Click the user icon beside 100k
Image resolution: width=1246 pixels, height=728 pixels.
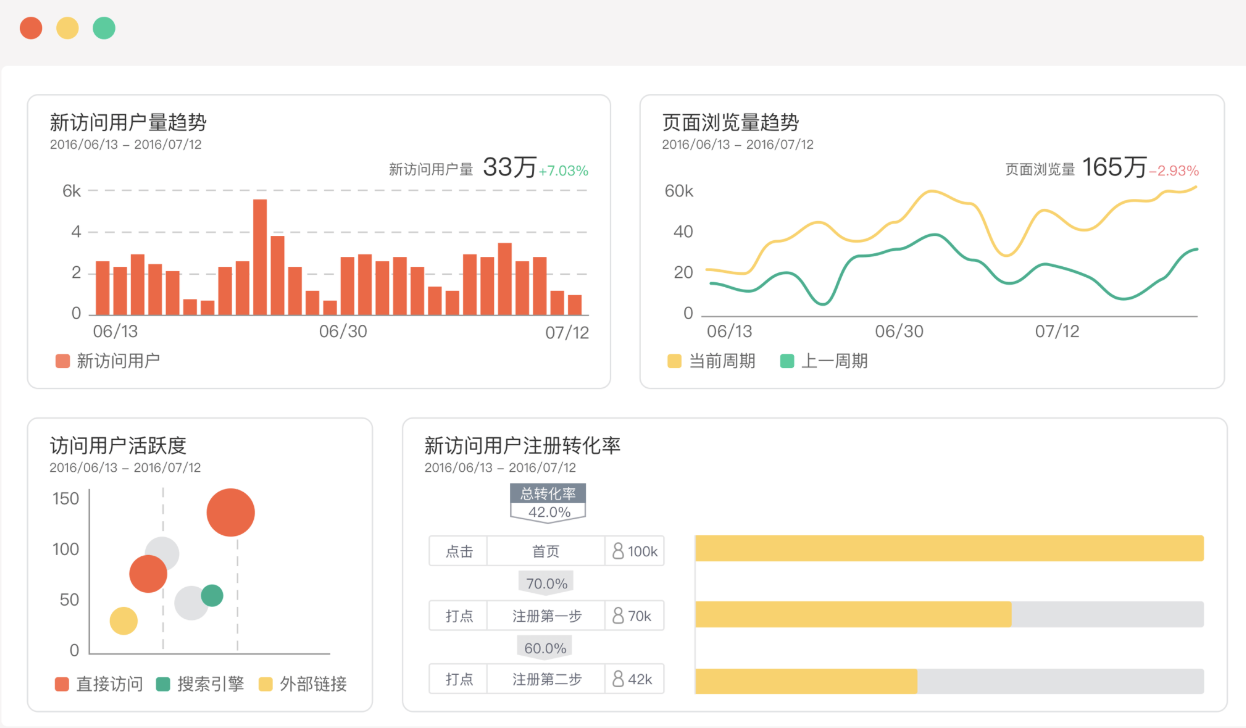tap(617, 551)
